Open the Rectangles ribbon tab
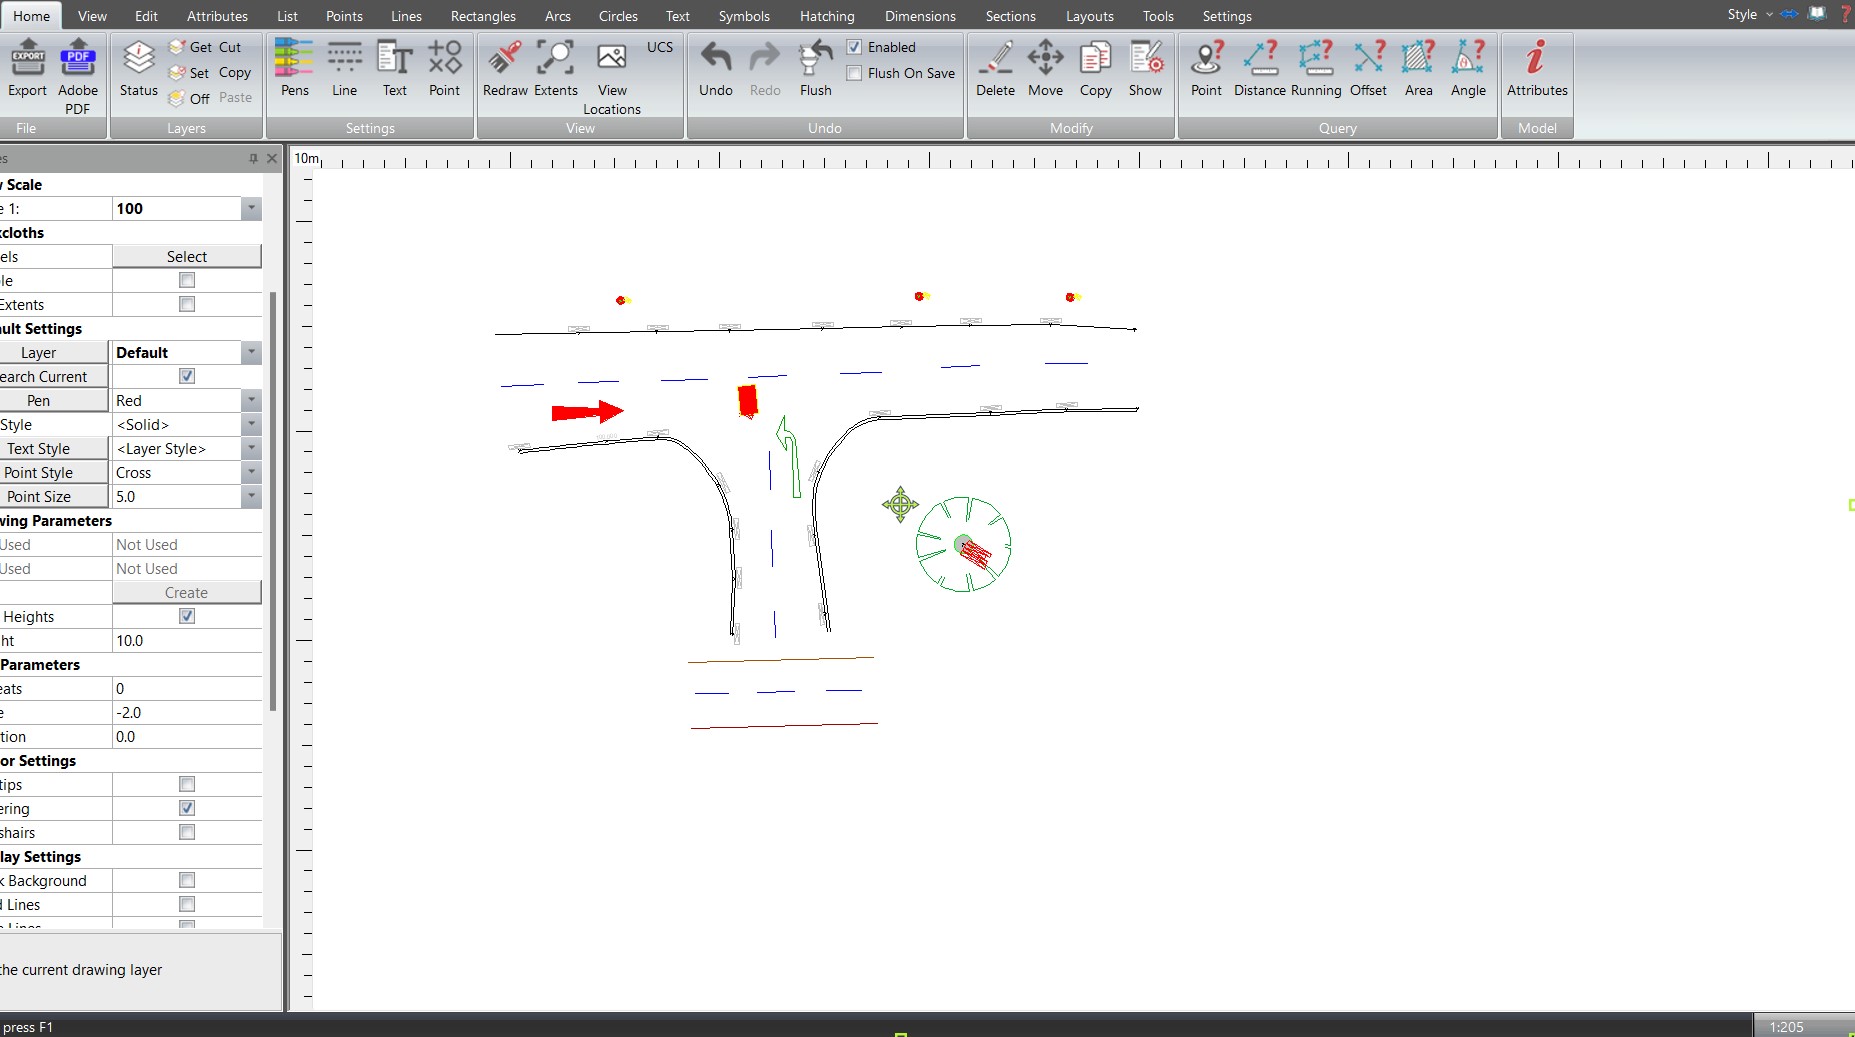Screen dimensions: 1855x1037 (483, 16)
